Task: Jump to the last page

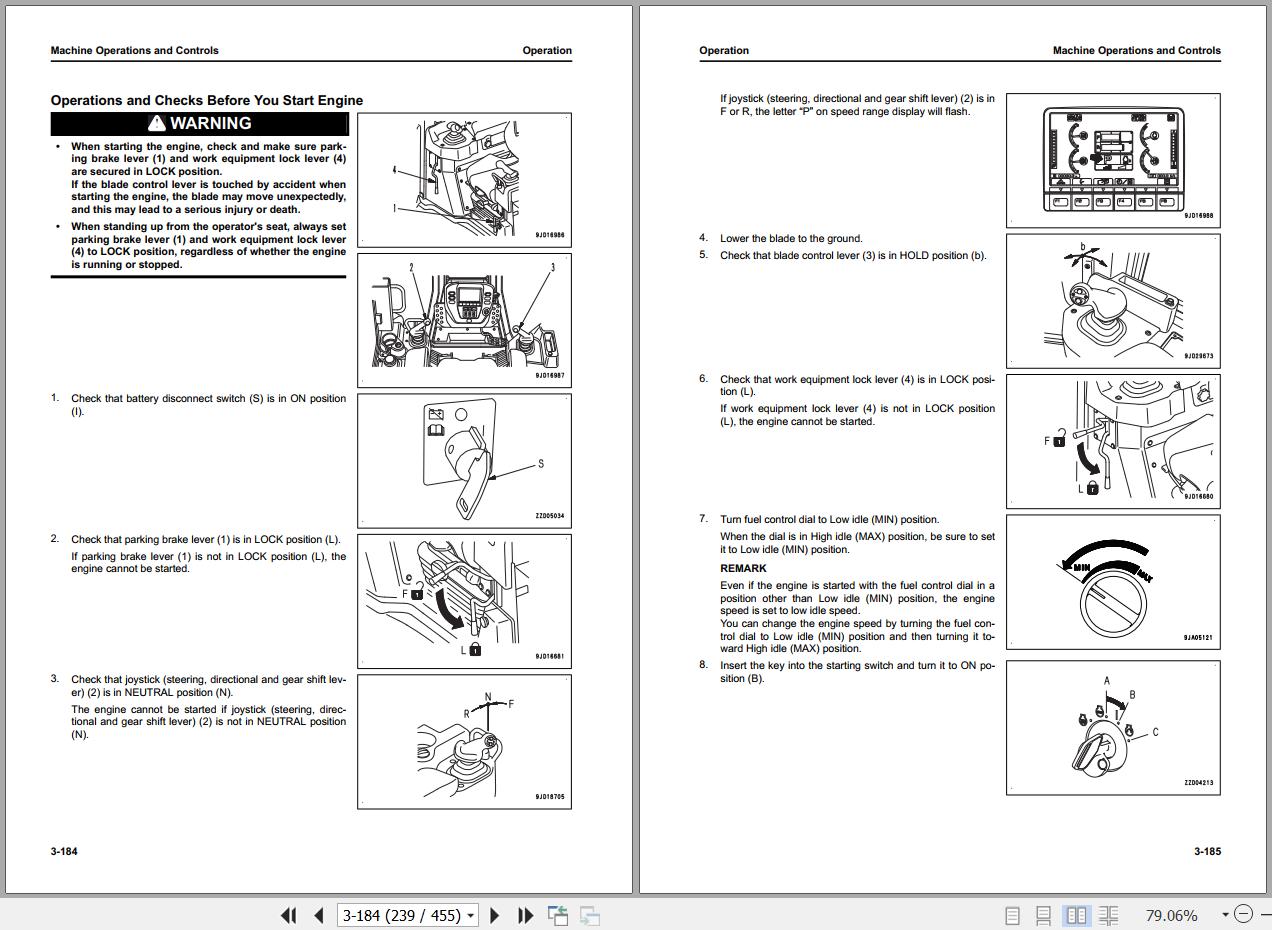Action: pos(525,915)
